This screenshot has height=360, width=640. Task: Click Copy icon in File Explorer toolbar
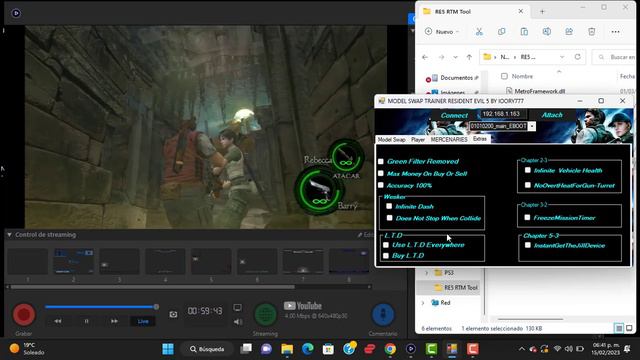click(x=502, y=31)
